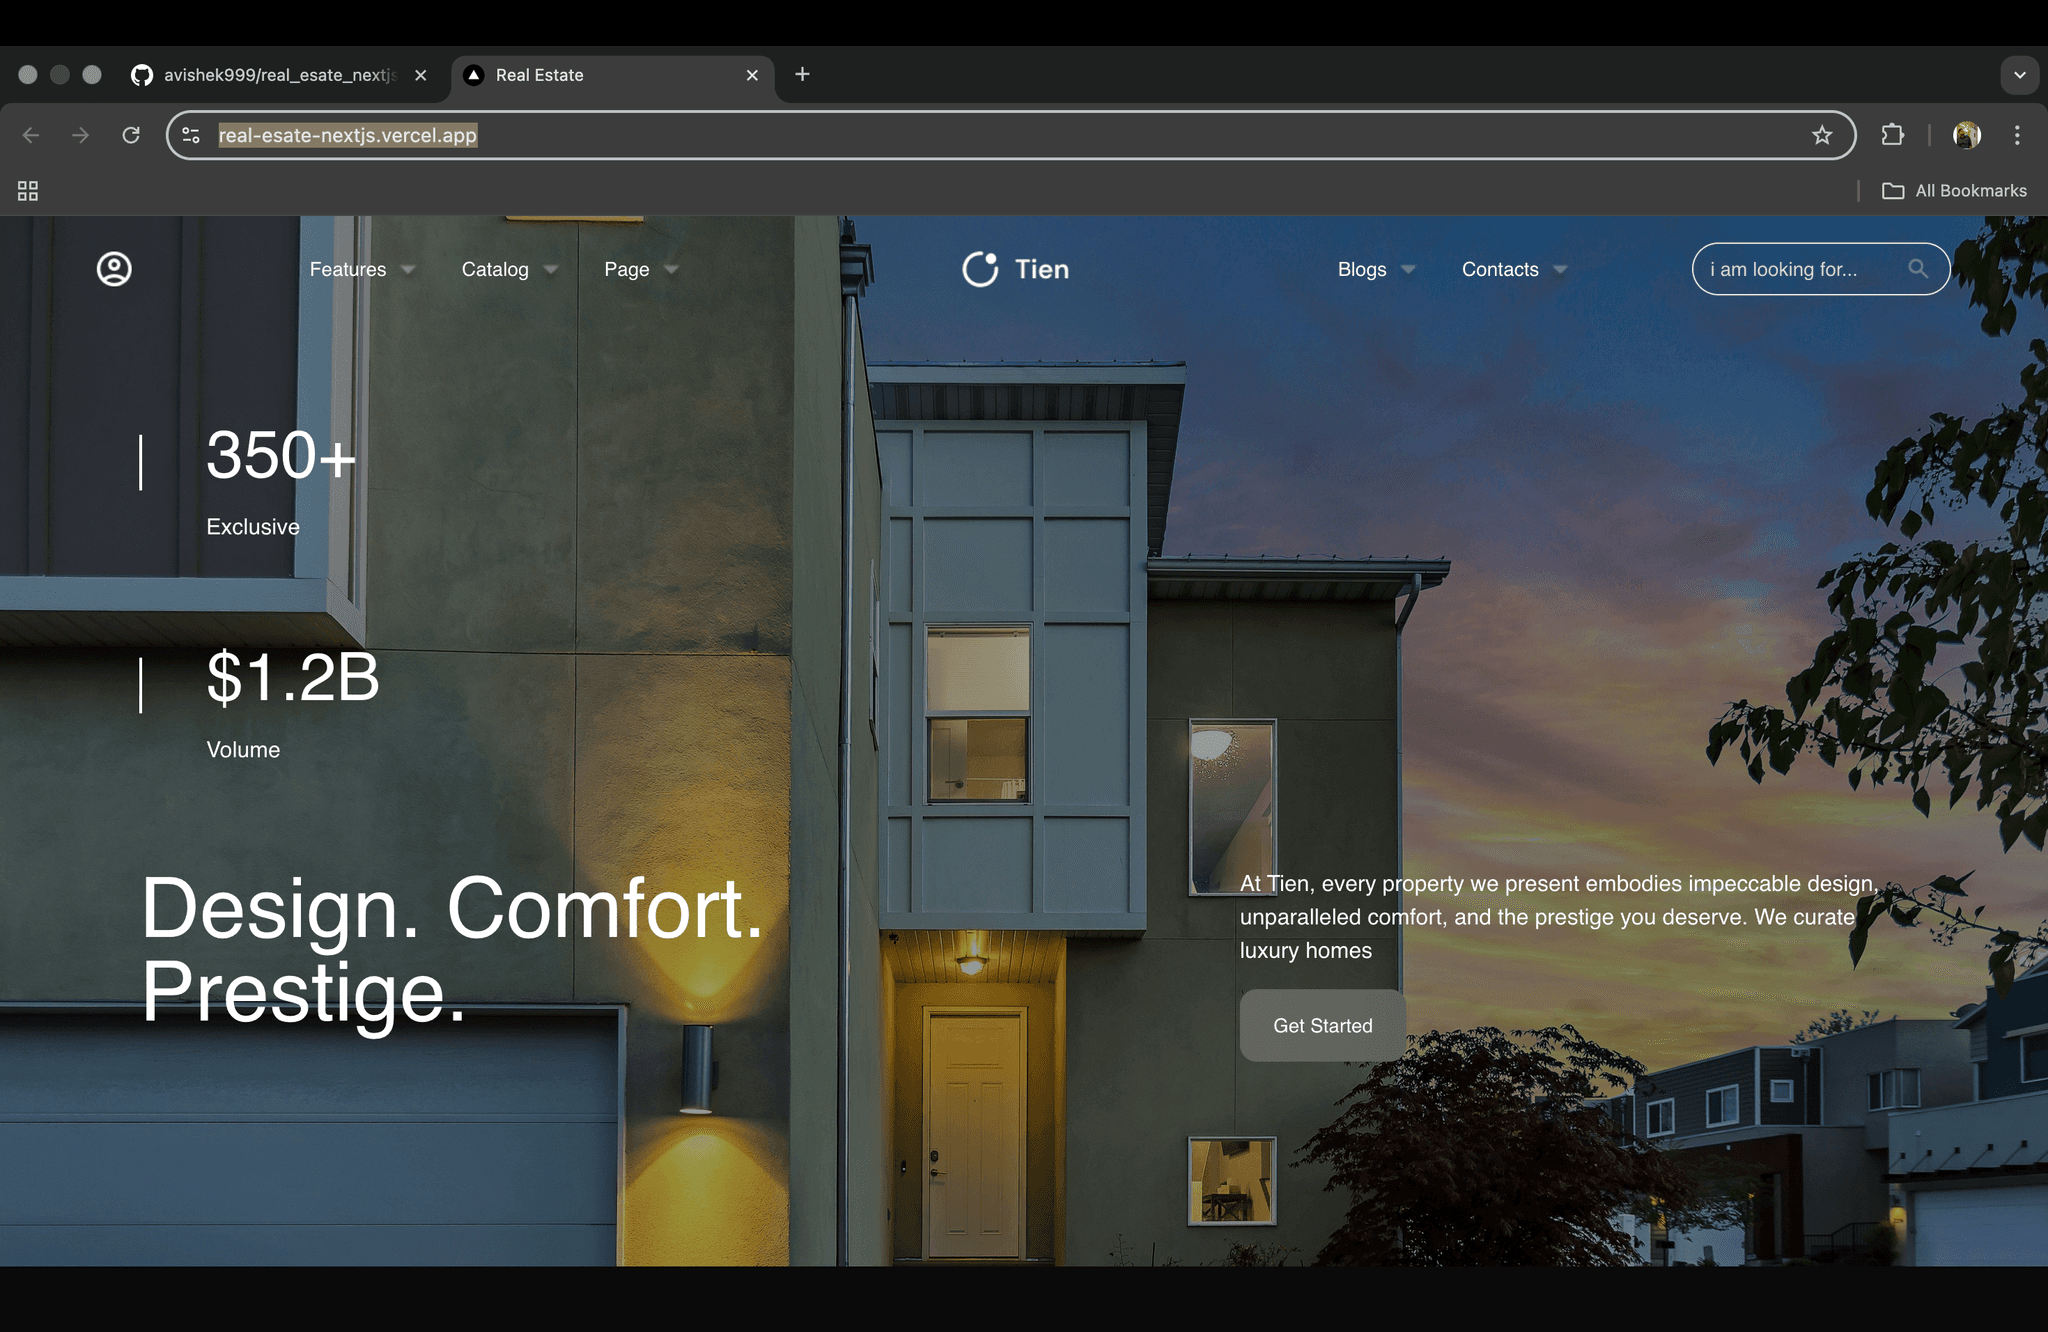Click the Get Started button
The image size is (2048, 1332).
(x=1322, y=1025)
